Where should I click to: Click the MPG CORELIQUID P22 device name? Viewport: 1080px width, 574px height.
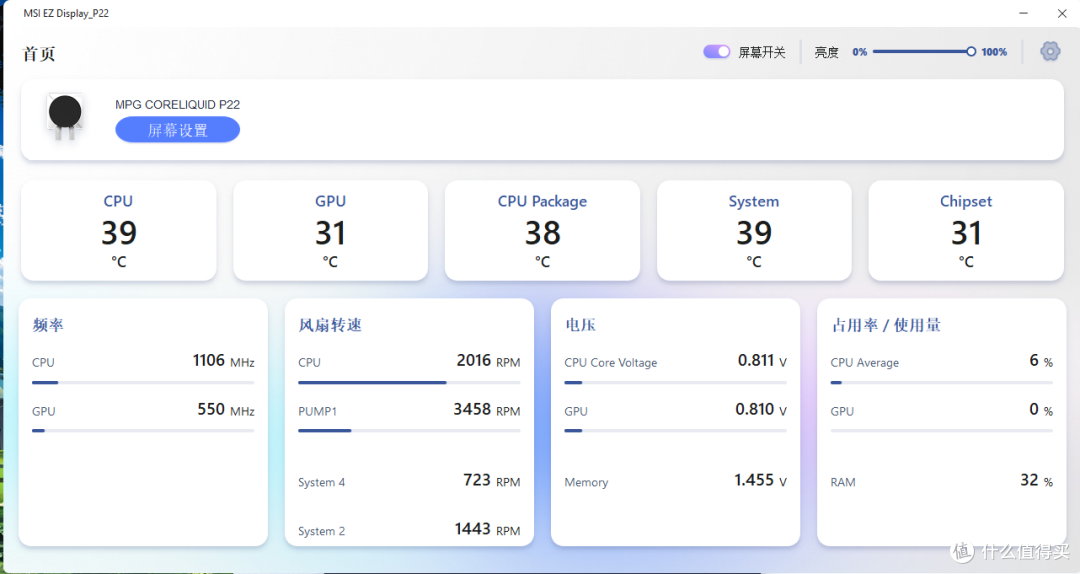[178, 105]
